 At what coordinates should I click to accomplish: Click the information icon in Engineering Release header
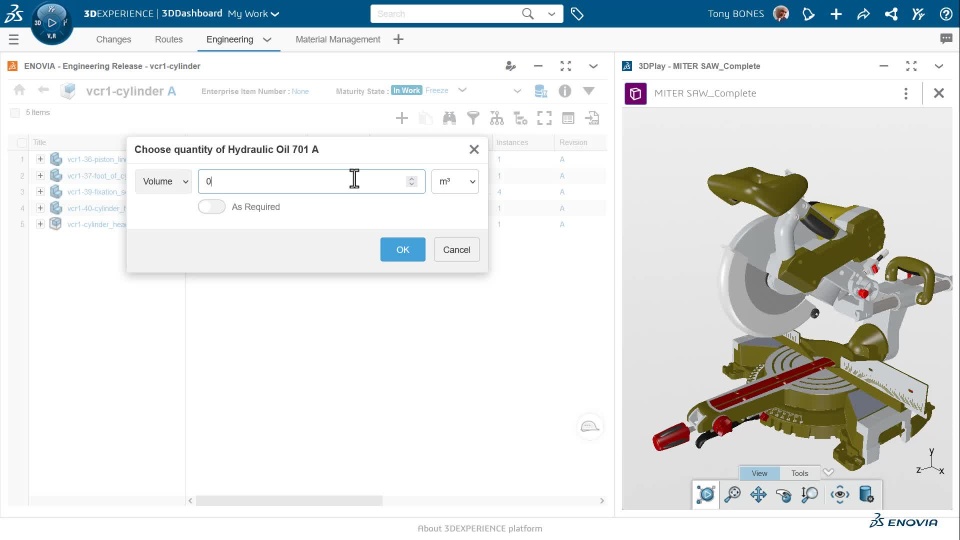(565, 91)
